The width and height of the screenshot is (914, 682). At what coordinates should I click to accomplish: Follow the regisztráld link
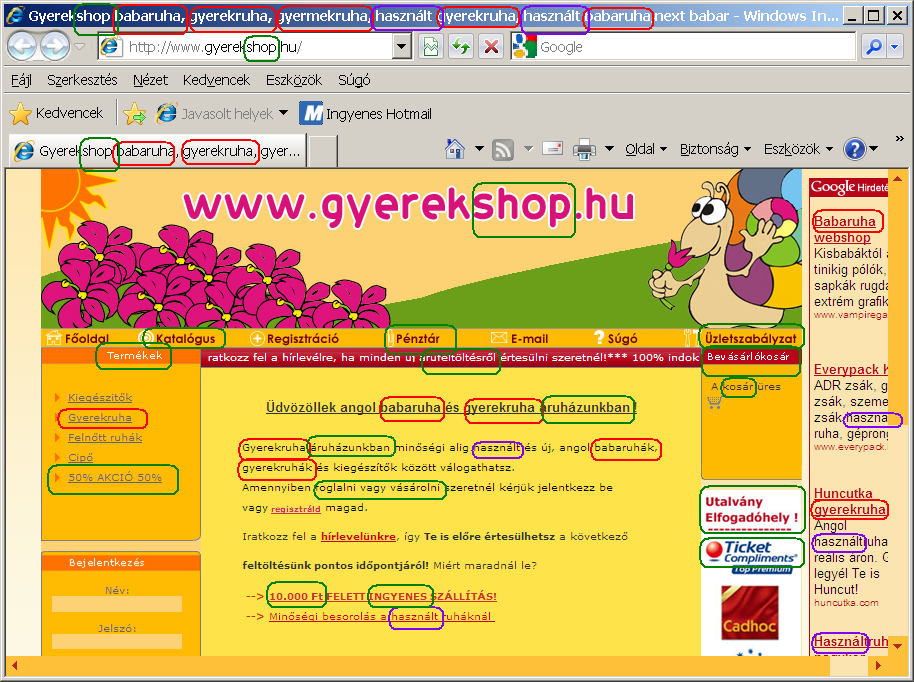296,509
